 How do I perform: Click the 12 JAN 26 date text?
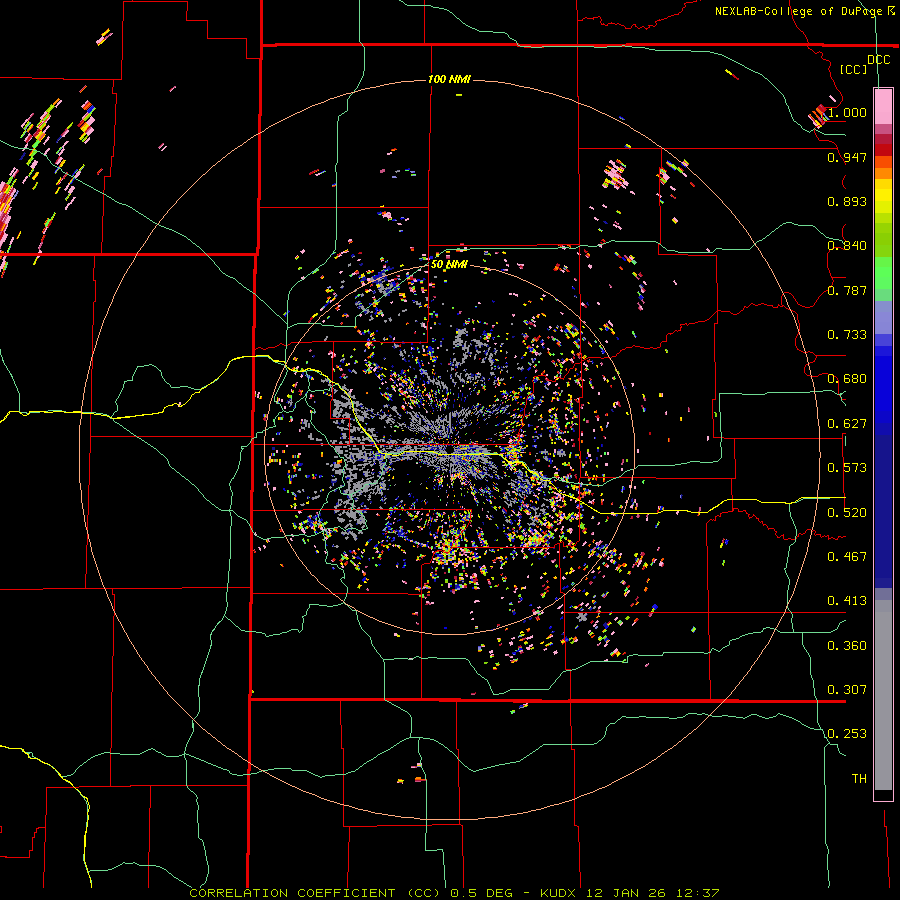[624, 893]
